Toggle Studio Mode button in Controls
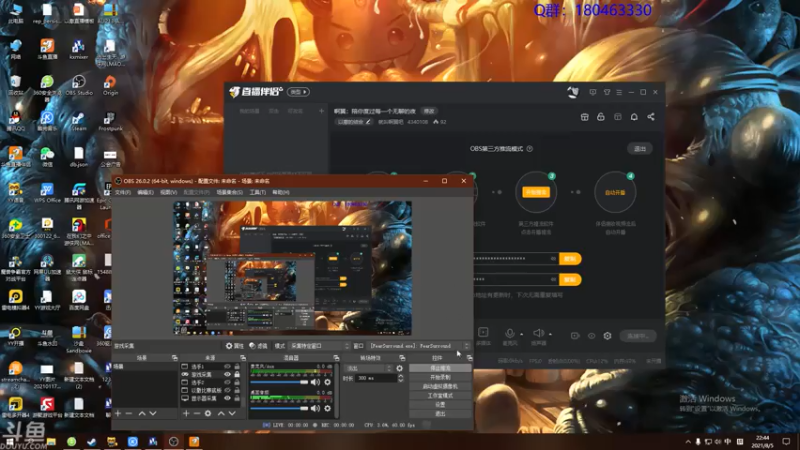Screen dimensions: 800x450 440,395
